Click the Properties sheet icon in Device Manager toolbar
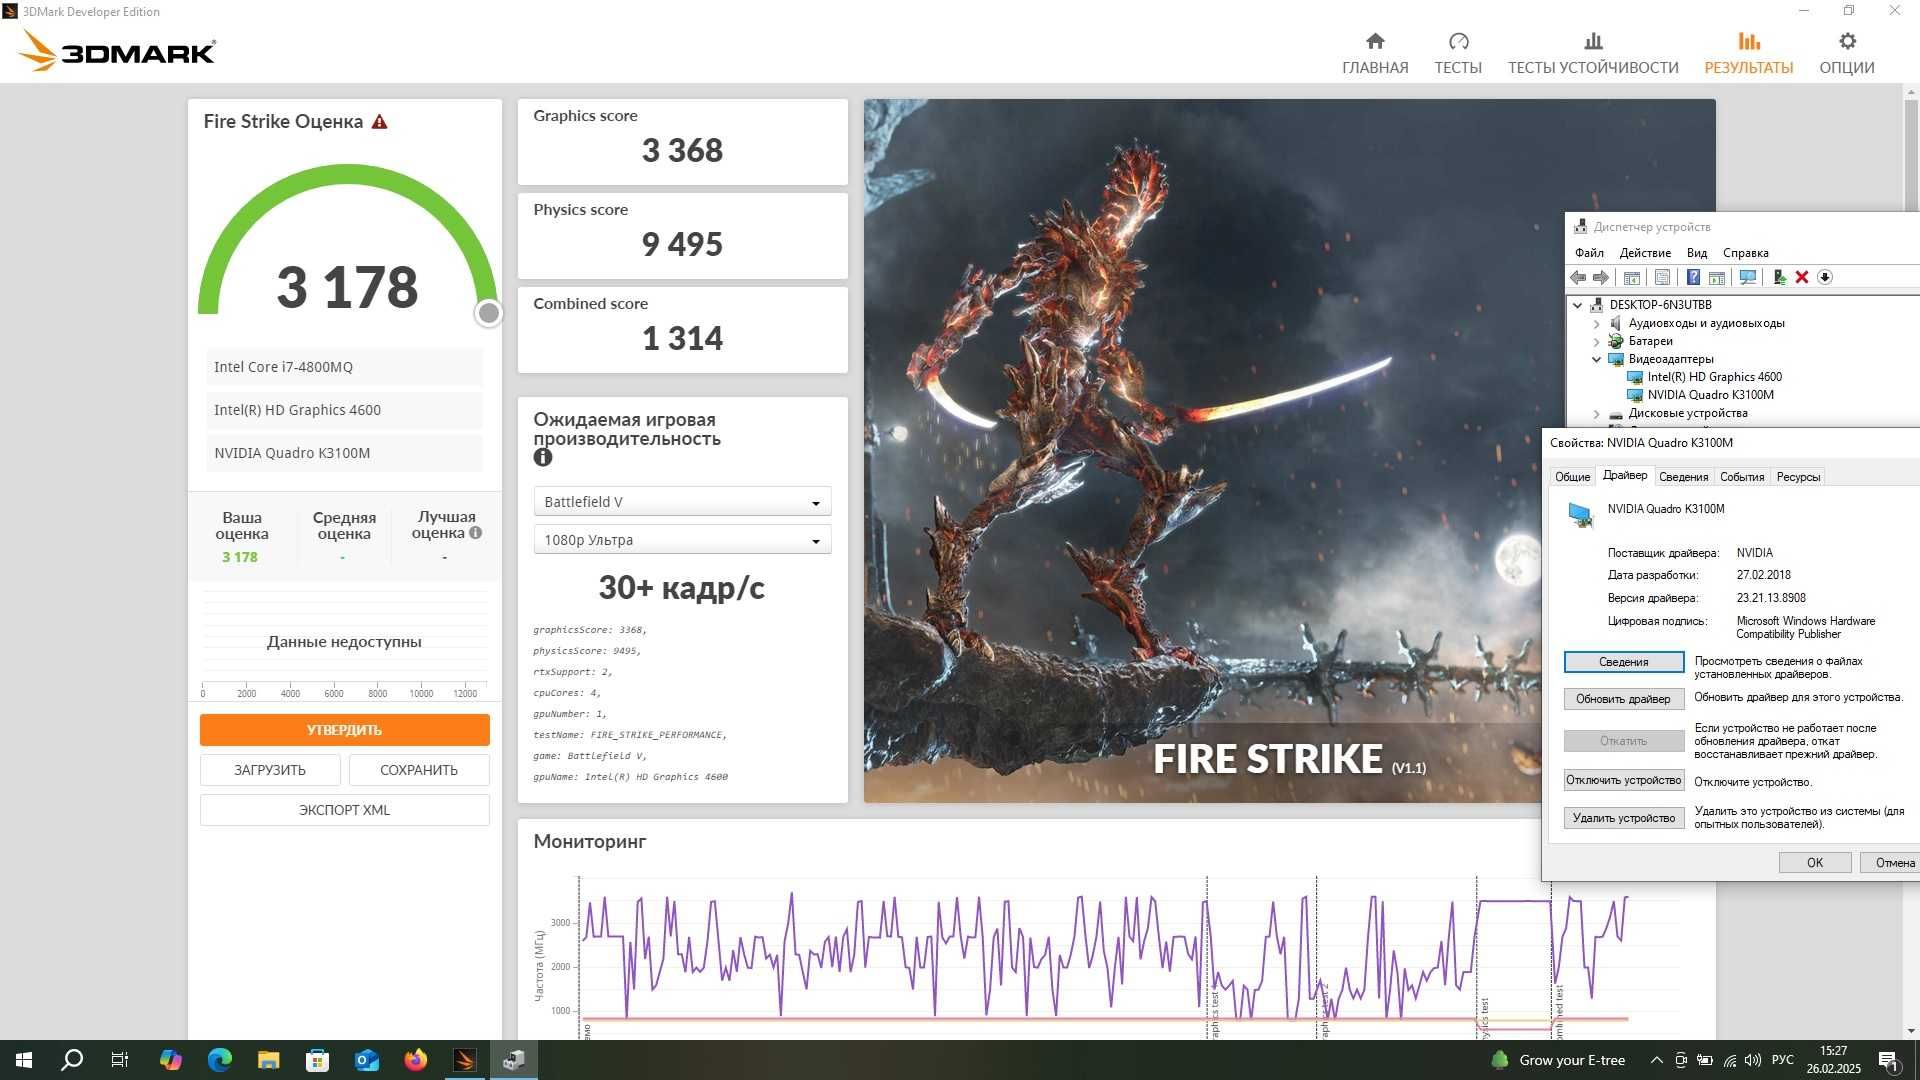The width and height of the screenshot is (1920, 1080). click(x=1662, y=278)
